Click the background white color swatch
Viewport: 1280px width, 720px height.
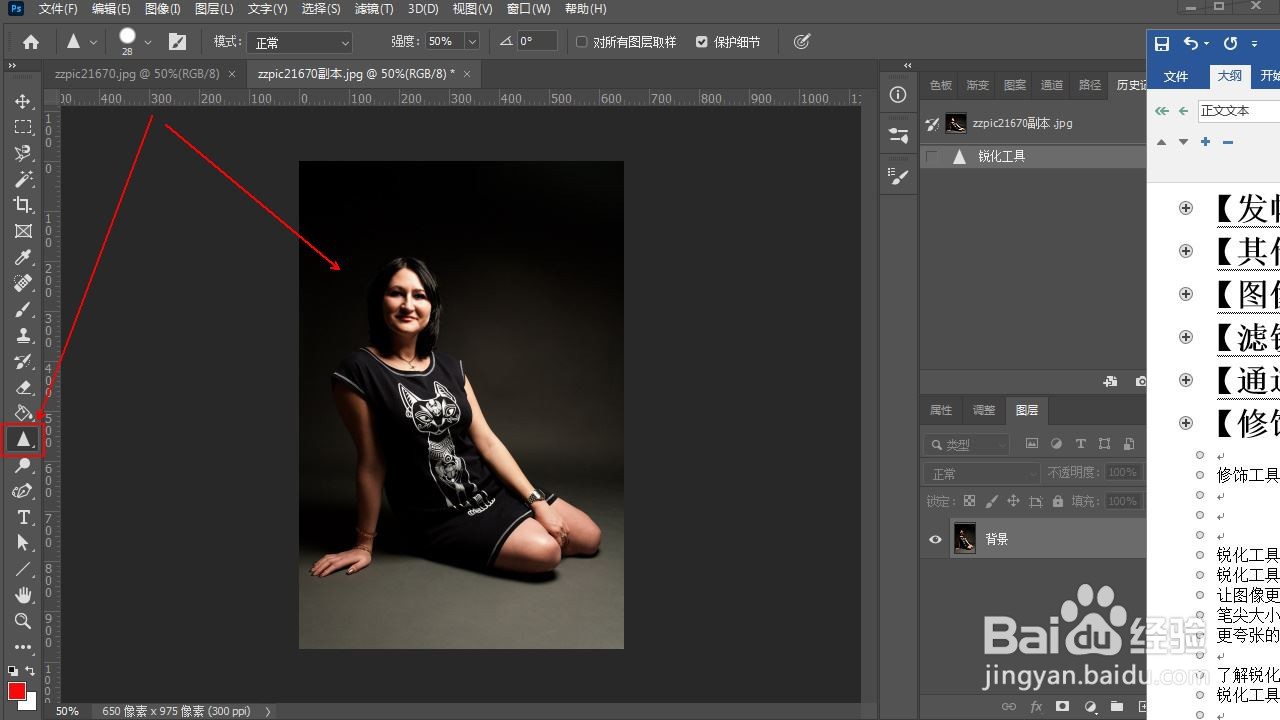coord(29,702)
